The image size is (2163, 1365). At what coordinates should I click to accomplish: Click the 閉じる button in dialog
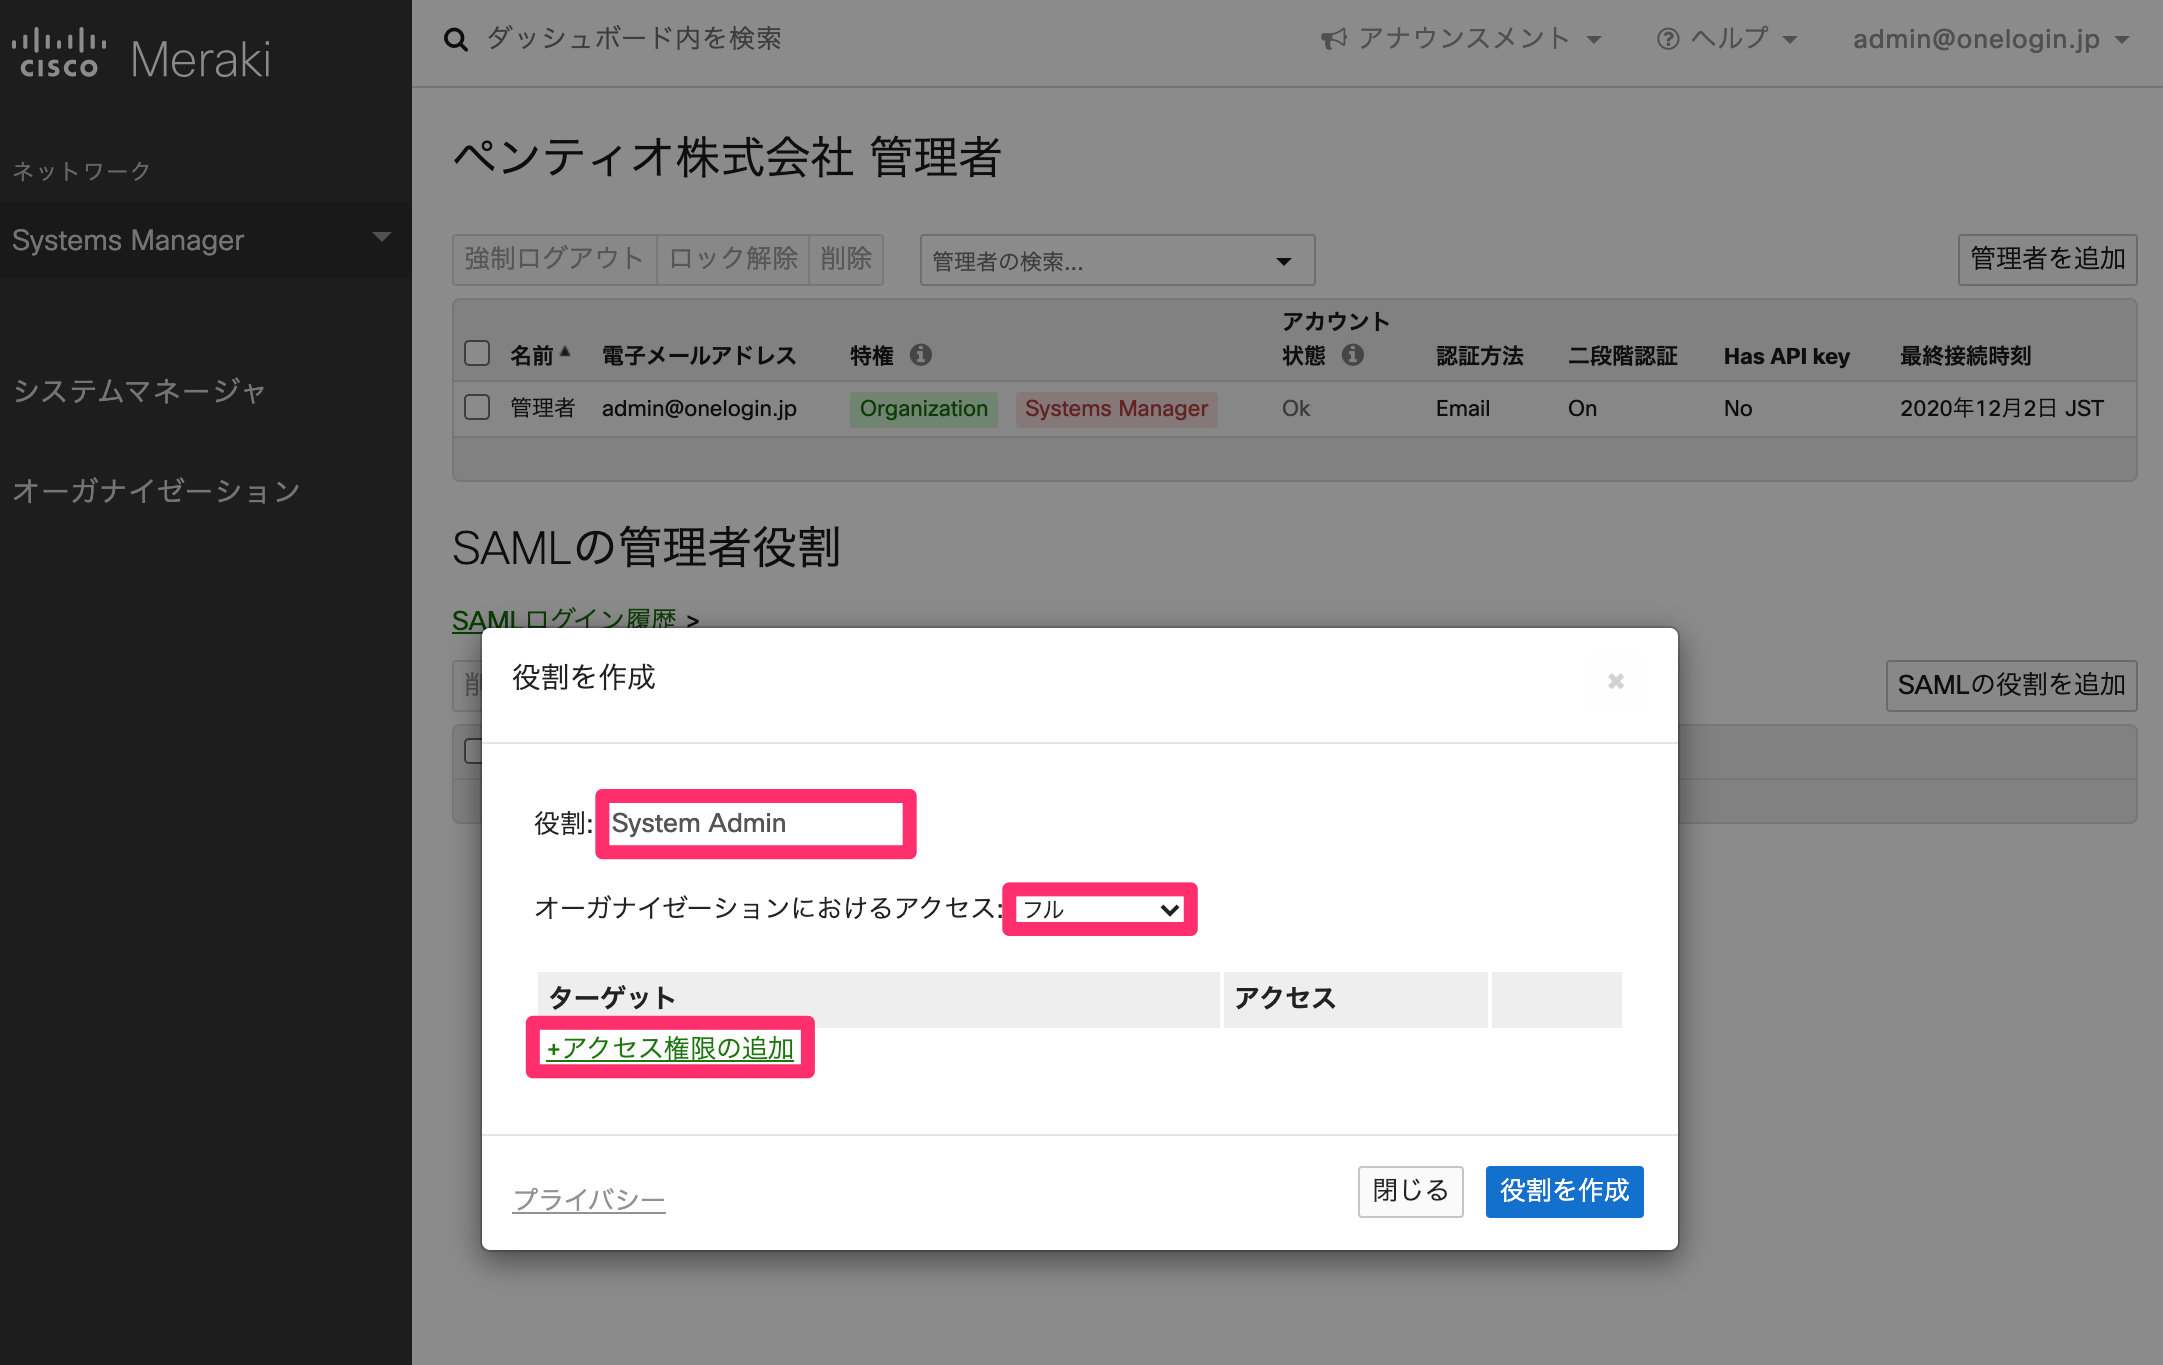click(1410, 1191)
